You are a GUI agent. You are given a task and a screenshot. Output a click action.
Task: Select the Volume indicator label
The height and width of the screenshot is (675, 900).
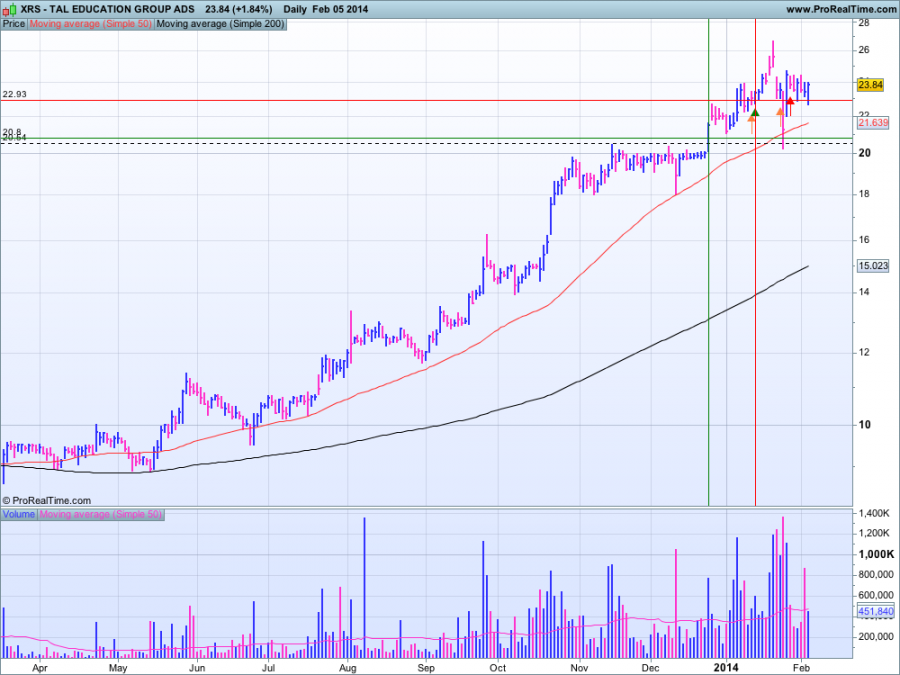click(19, 514)
